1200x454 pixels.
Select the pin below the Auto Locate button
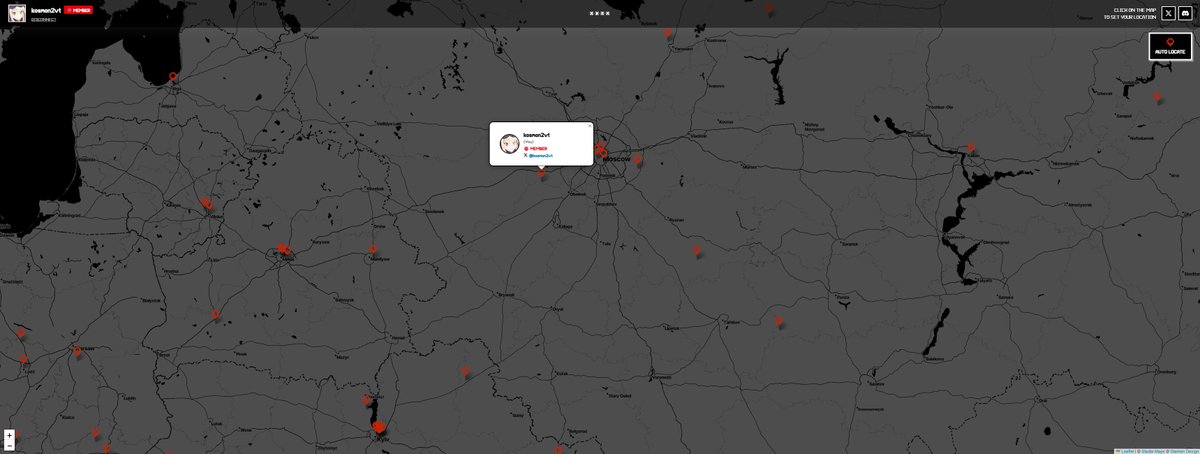pos(1158,97)
